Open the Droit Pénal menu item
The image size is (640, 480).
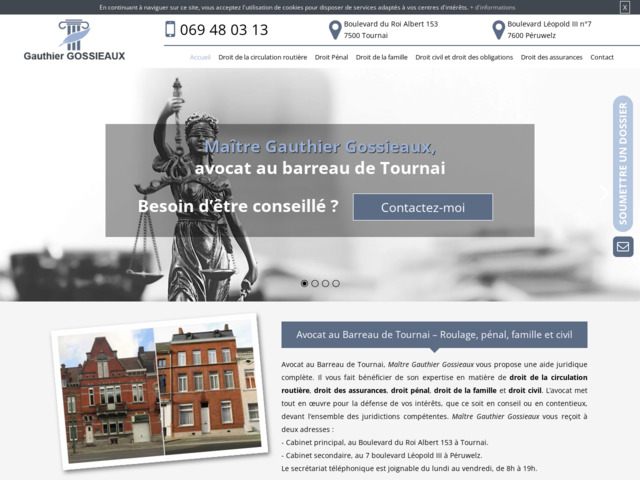(x=331, y=58)
